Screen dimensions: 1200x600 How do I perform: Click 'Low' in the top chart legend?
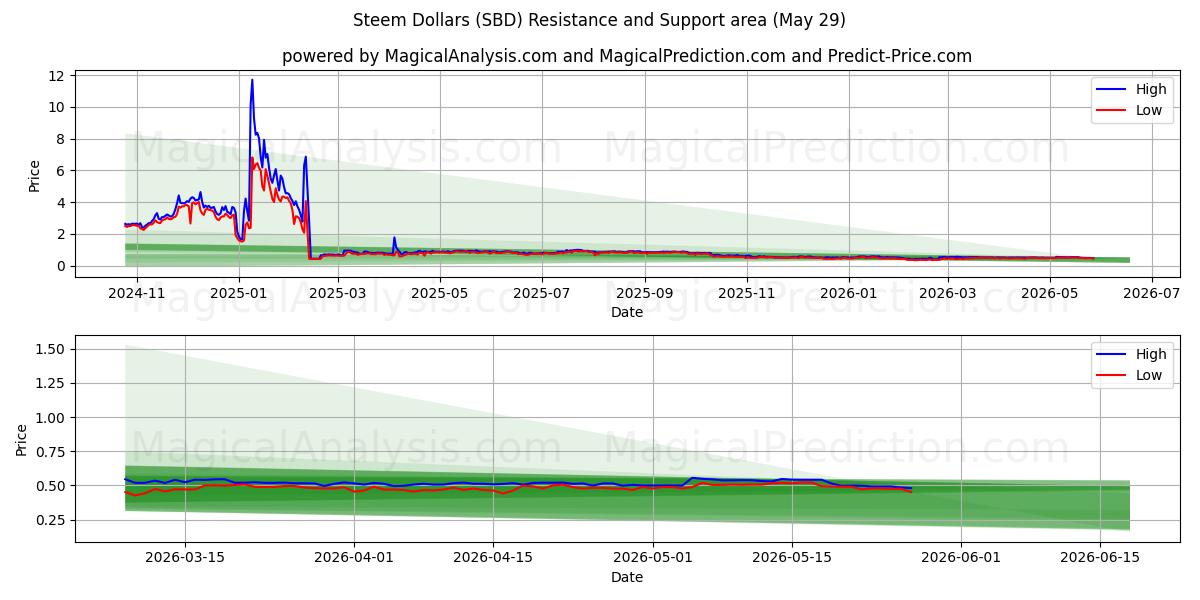(x=1148, y=111)
